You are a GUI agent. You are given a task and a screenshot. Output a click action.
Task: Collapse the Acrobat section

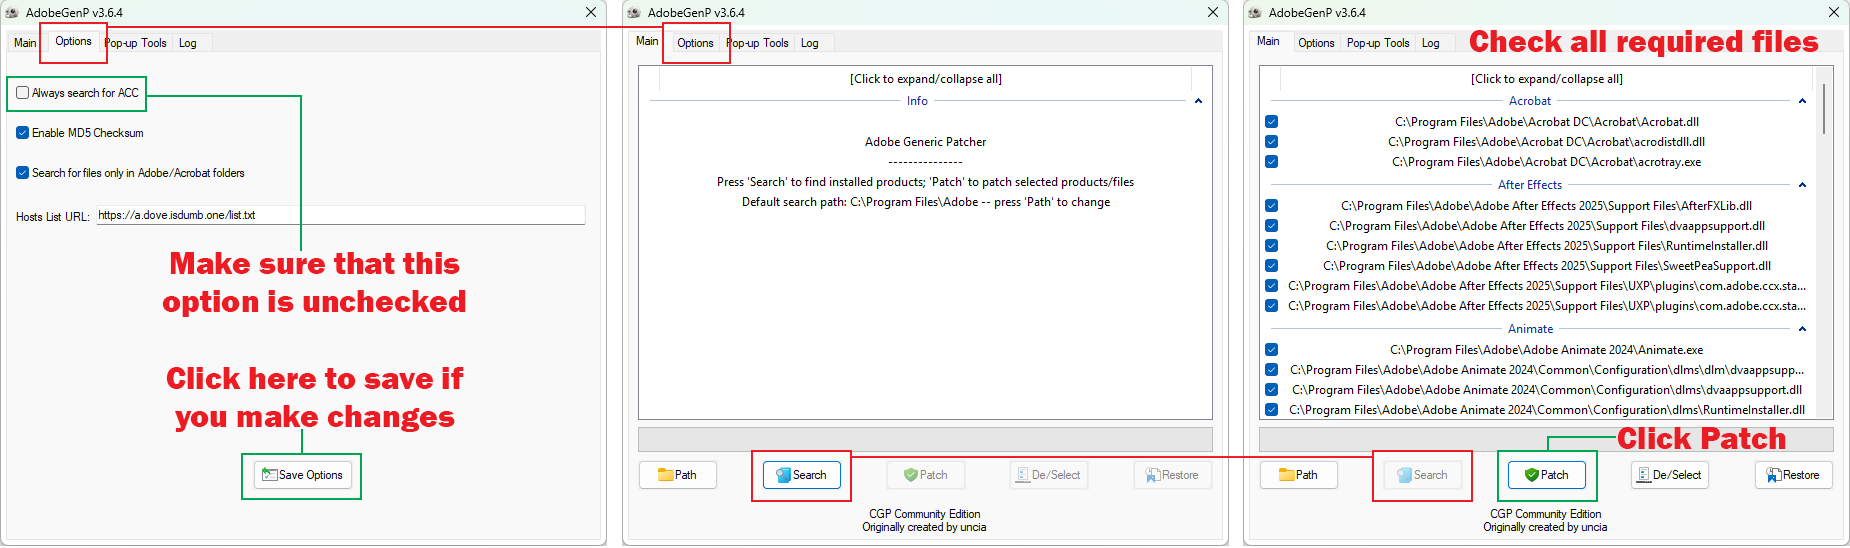[x=1802, y=101]
